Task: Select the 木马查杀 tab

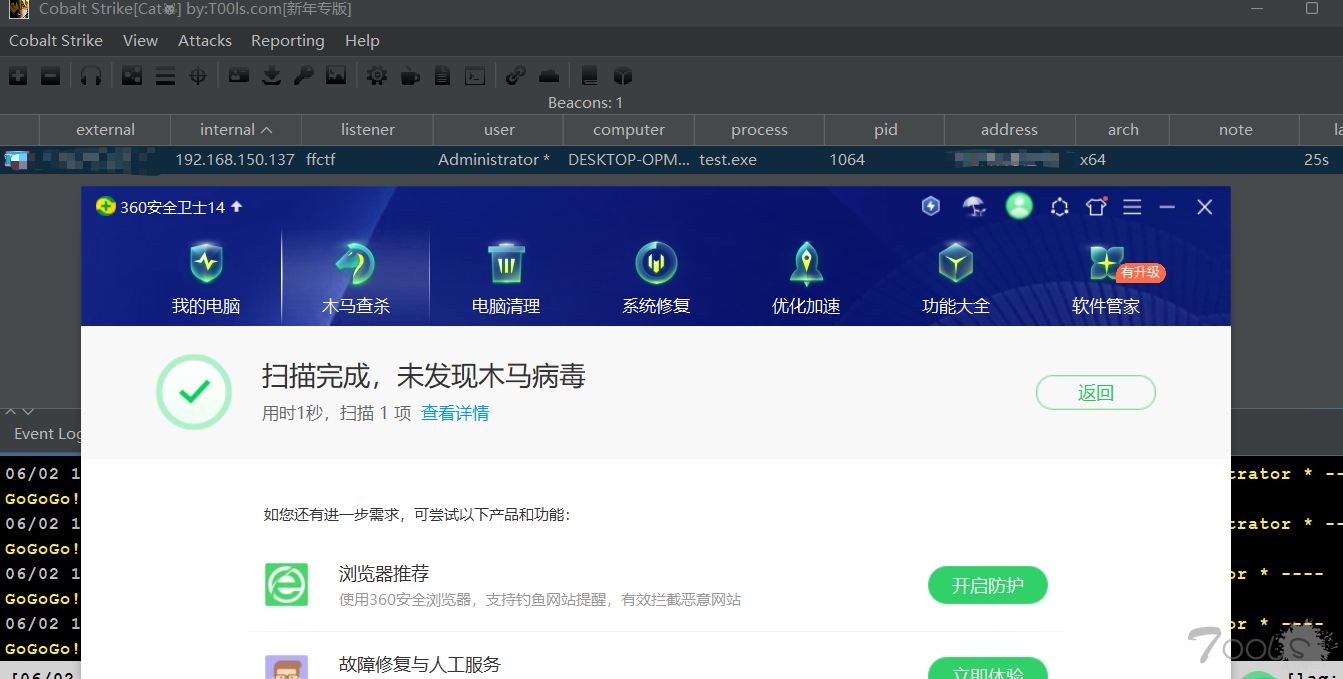Action: click(356, 277)
